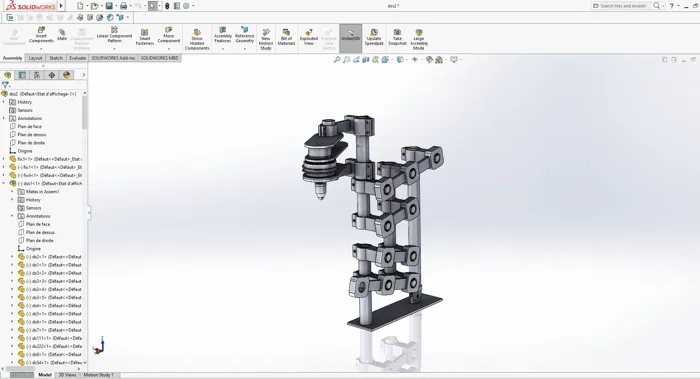This screenshot has height=379, width=700.
Task: Toggle the select cursor tool in top bar
Action: (153, 6)
